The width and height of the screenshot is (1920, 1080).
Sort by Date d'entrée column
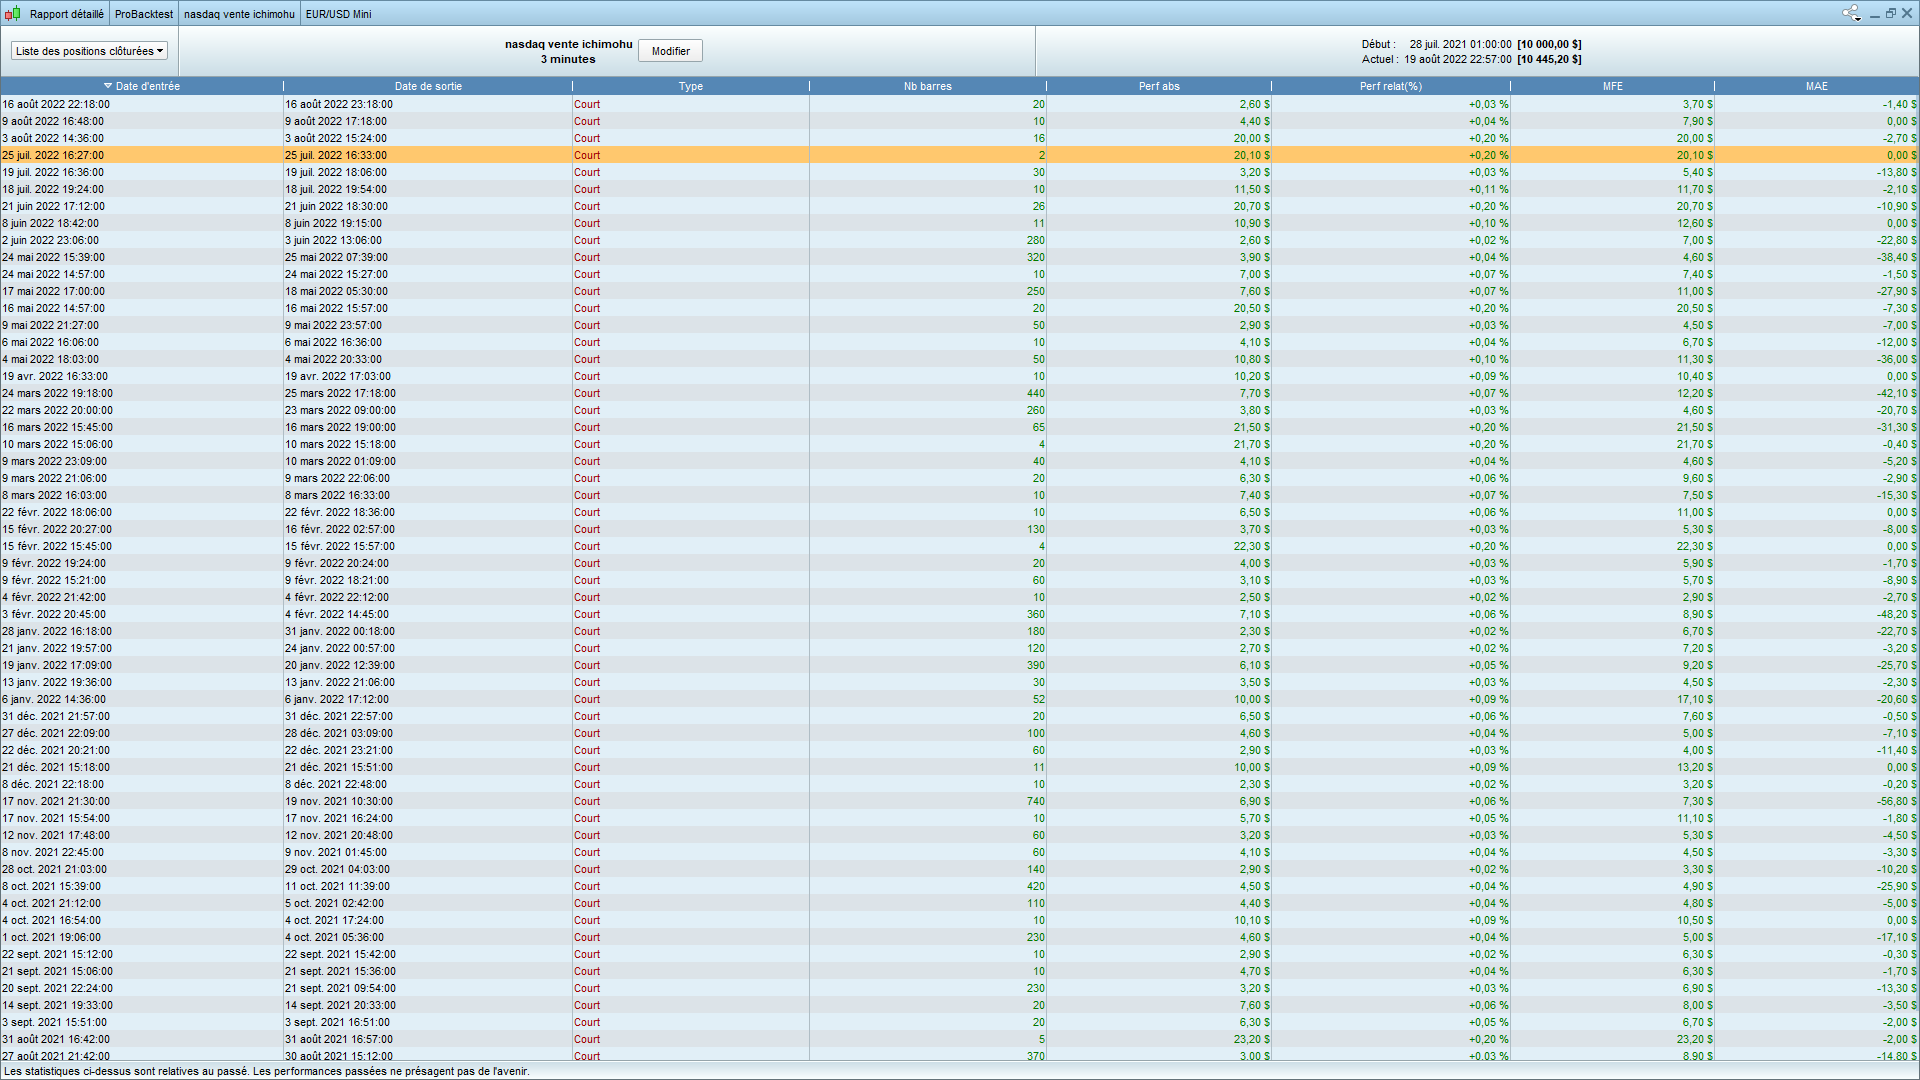(143, 86)
